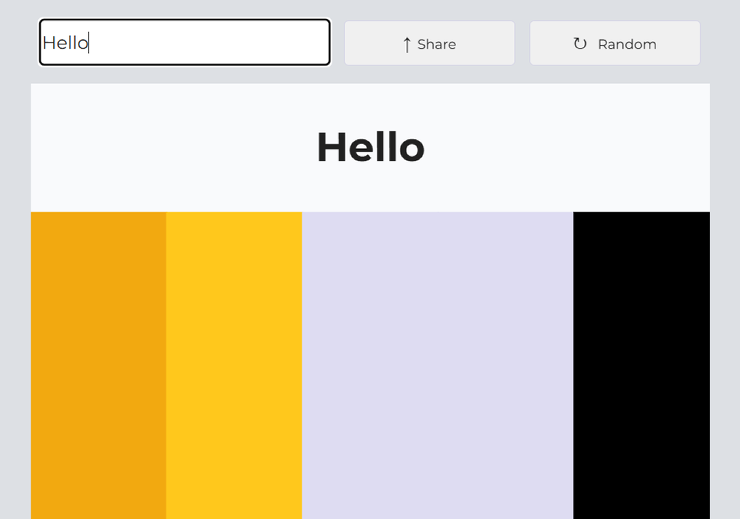Screen dimensions: 740x519
Task: Click the bold Hello heading
Action: pos(370,148)
